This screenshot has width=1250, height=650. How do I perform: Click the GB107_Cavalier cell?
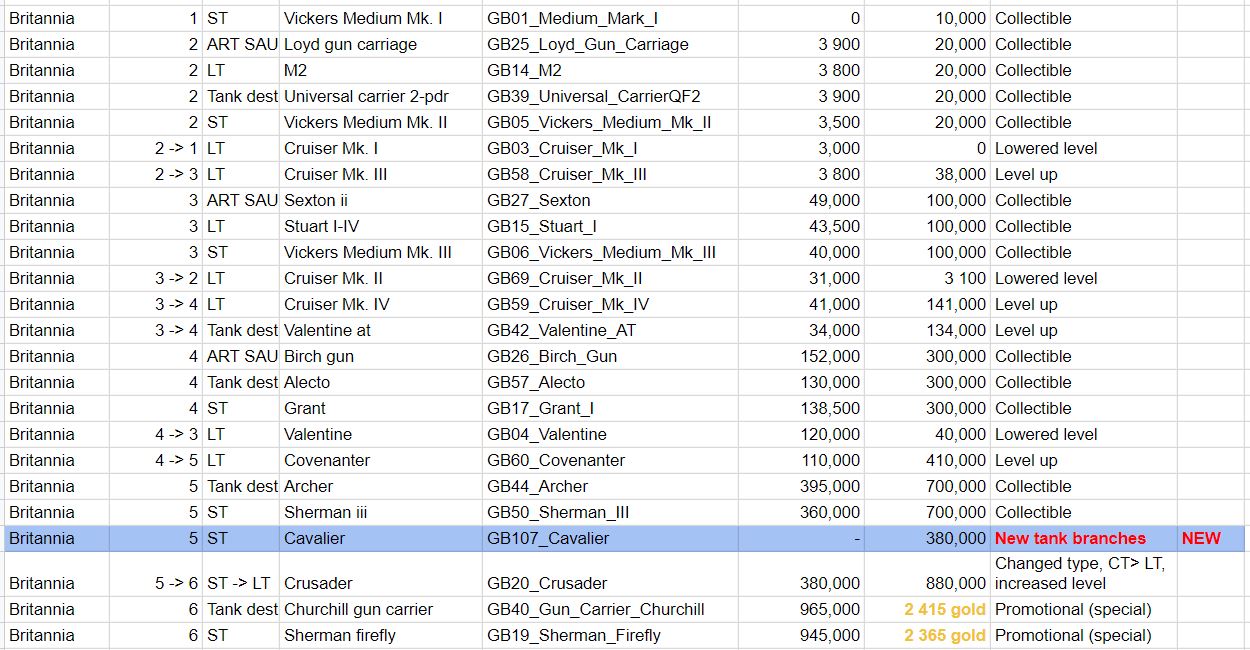pyautogui.click(x=610, y=538)
